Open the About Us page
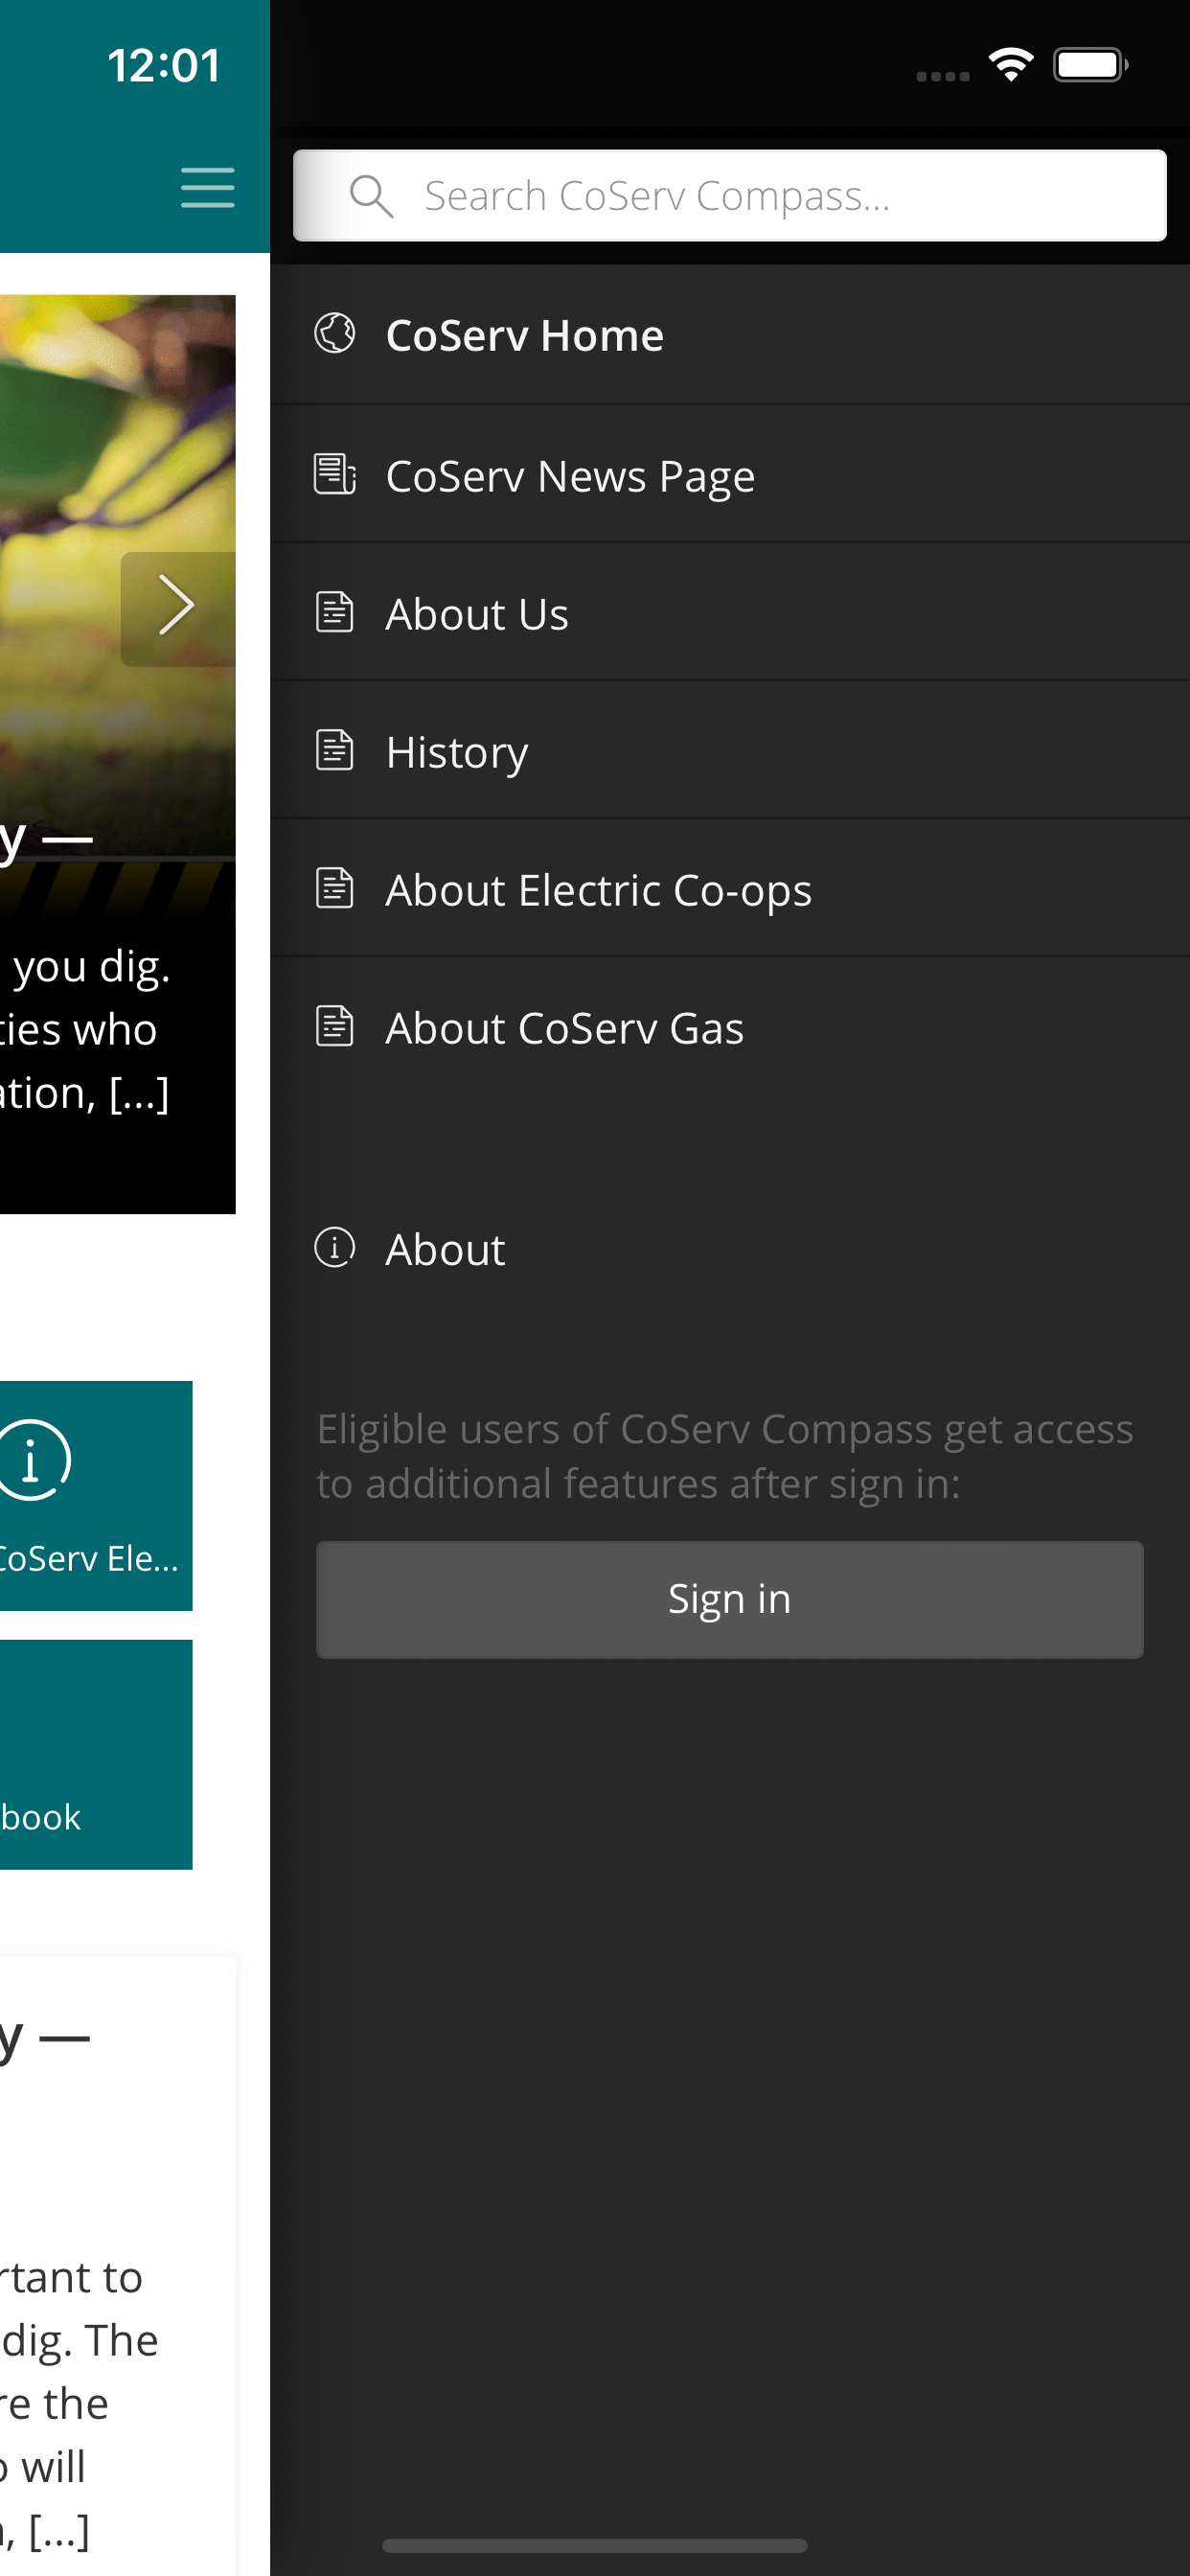1190x2576 pixels. coord(729,613)
